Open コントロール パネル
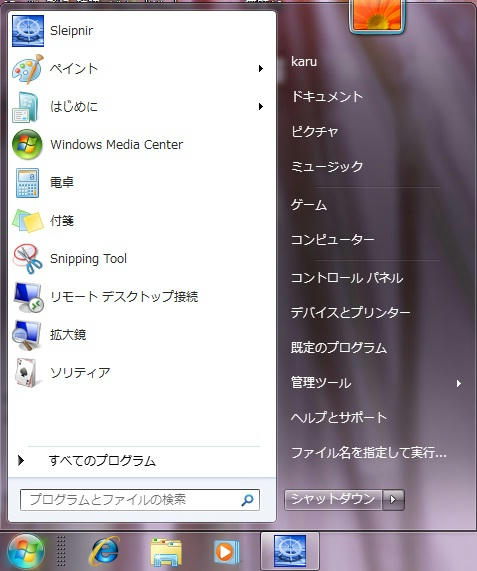This screenshot has height=571, width=477. click(x=347, y=278)
